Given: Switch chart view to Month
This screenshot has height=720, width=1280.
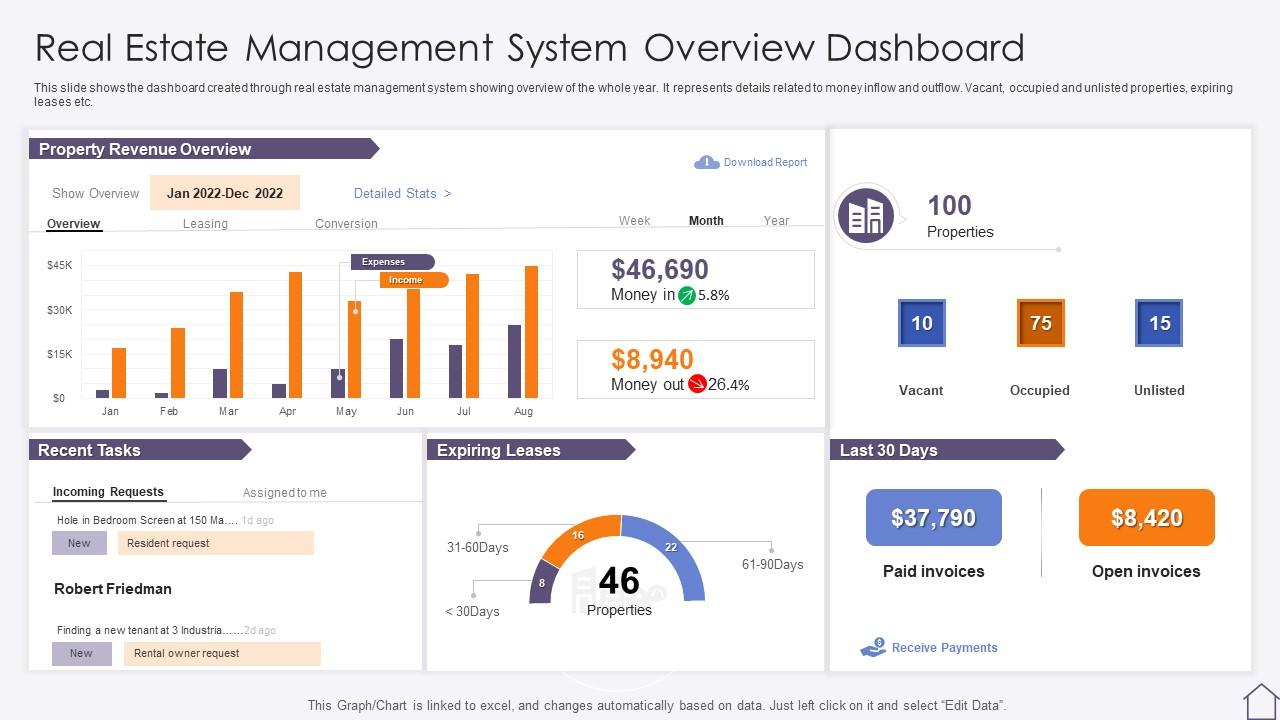Looking at the screenshot, I should (706, 221).
